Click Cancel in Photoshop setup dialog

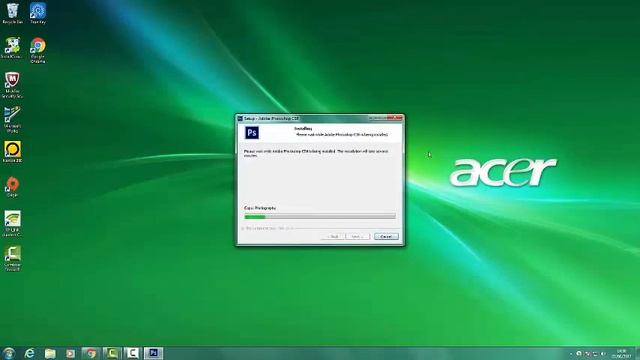click(x=386, y=236)
